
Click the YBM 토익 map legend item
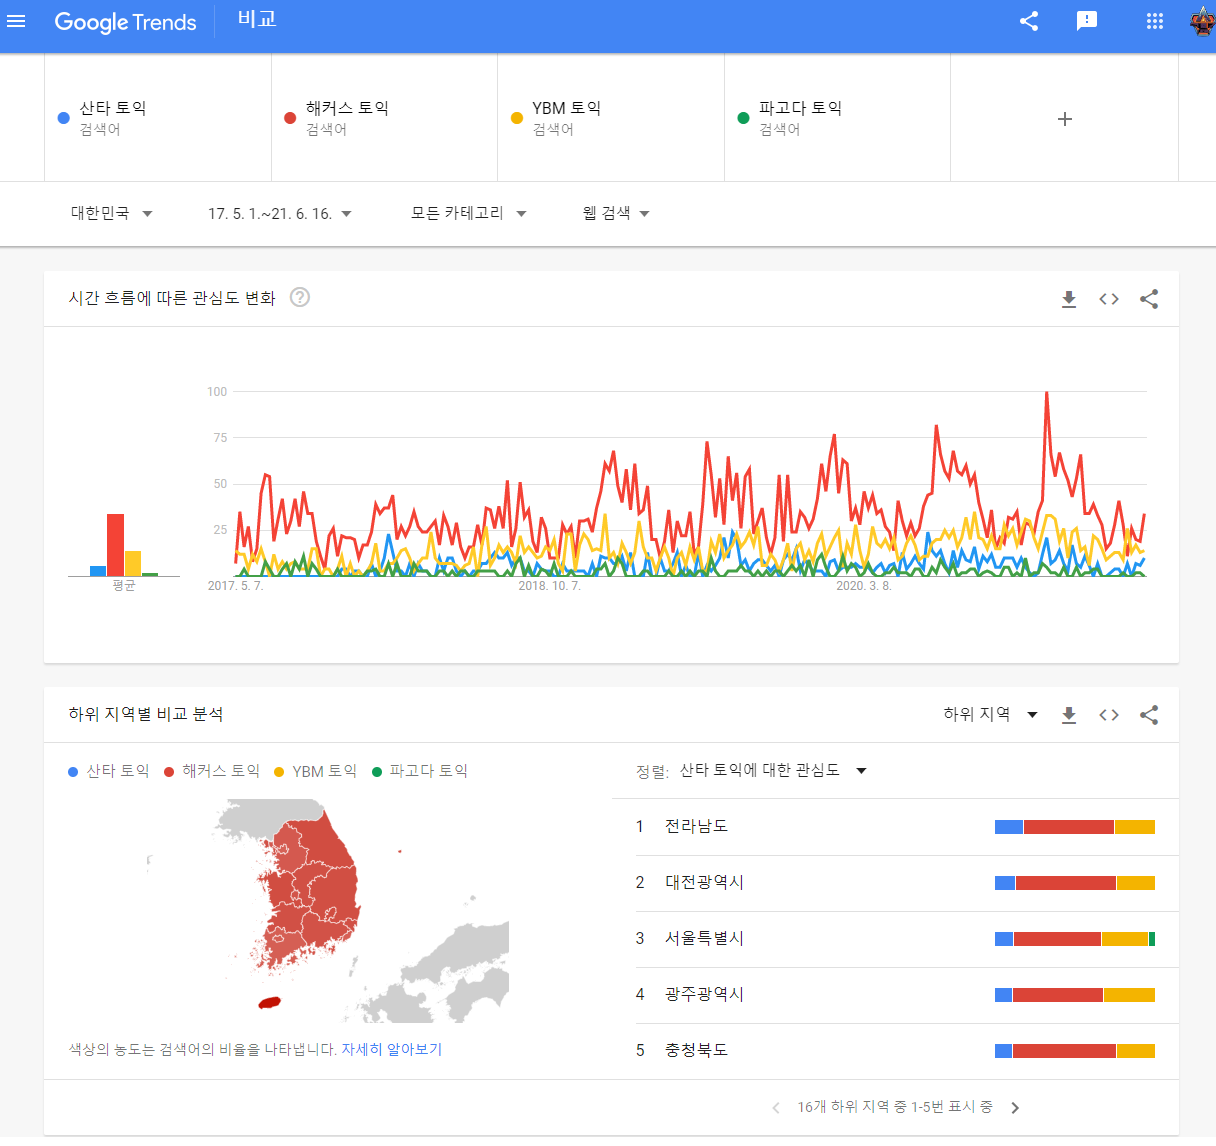coord(316,771)
